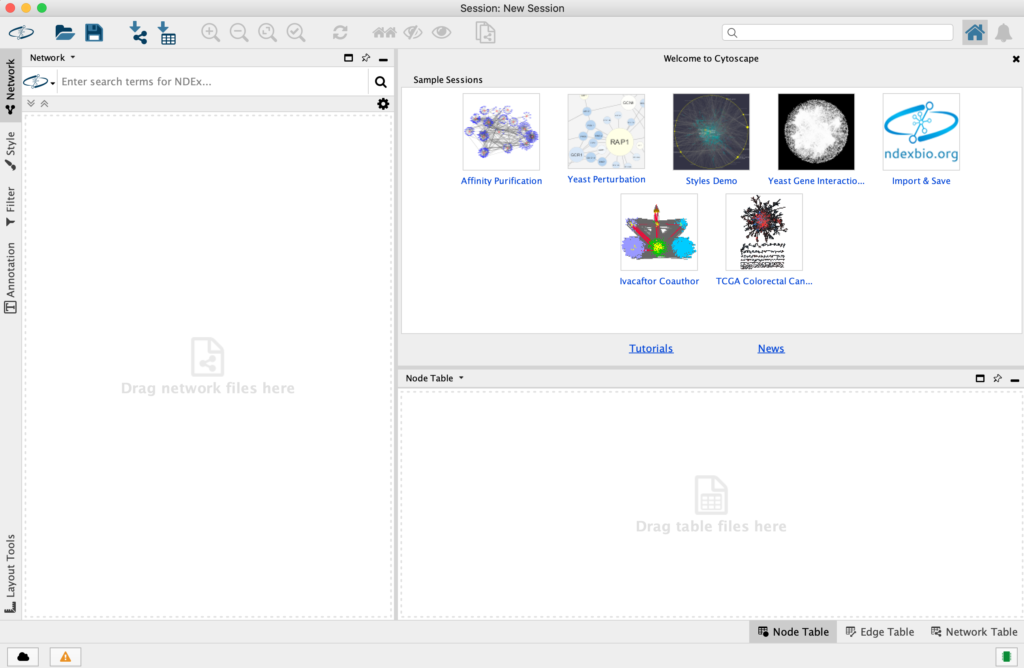The width and height of the screenshot is (1024, 668).
Task: Click the Styles Demo link text
Action: [x=711, y=181]
